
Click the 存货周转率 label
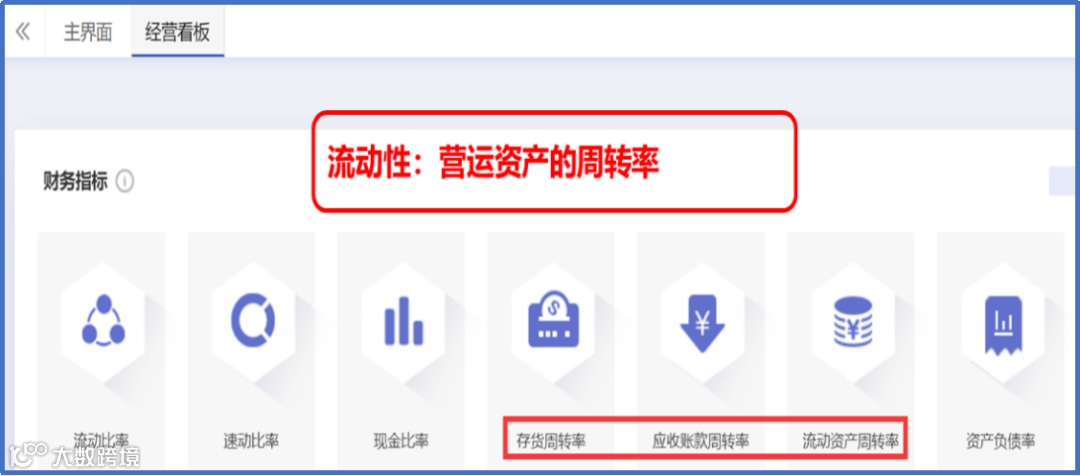(551, 441)
